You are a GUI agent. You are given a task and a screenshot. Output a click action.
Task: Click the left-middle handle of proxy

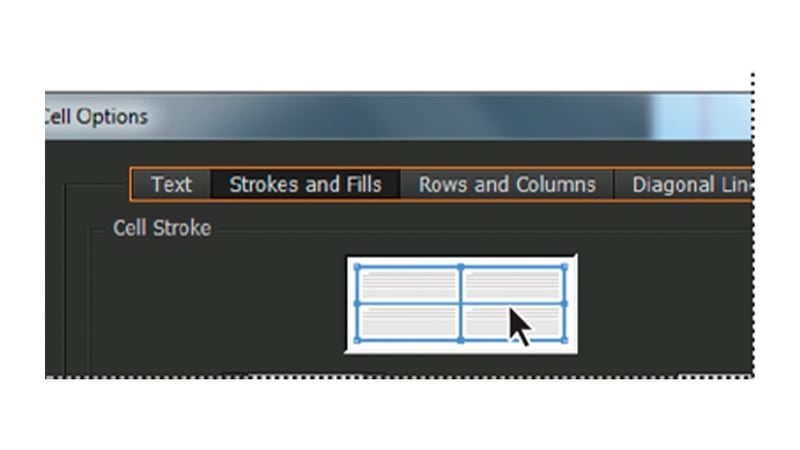click(356, 304)
